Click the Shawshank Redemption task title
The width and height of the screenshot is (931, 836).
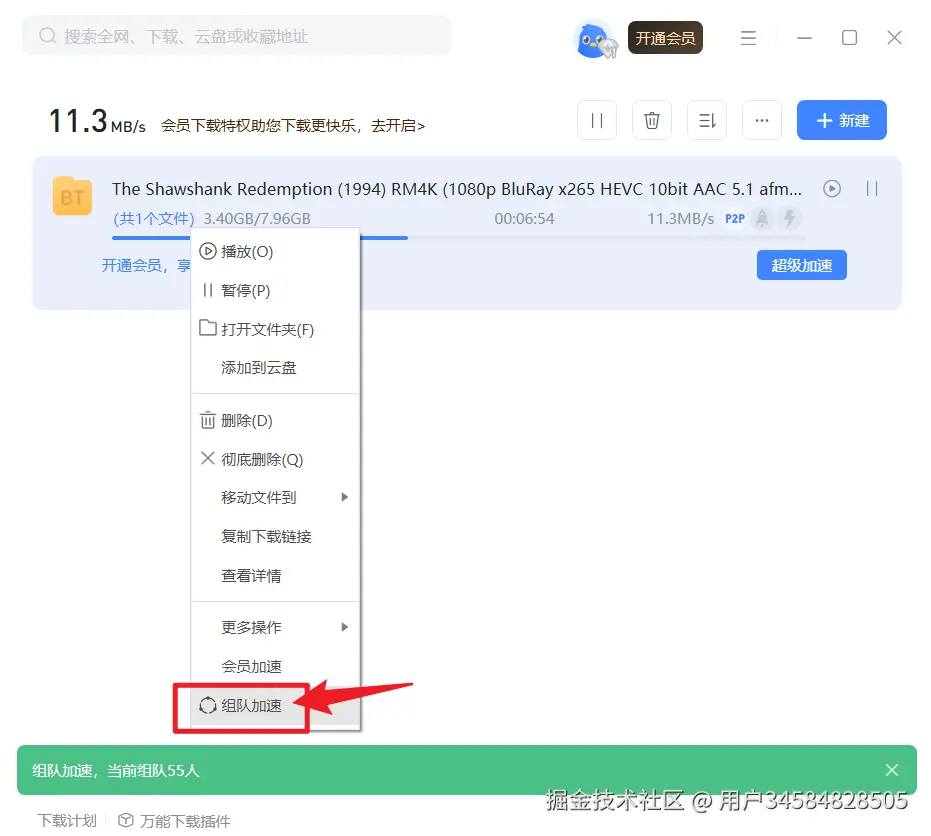coord(457,189)
